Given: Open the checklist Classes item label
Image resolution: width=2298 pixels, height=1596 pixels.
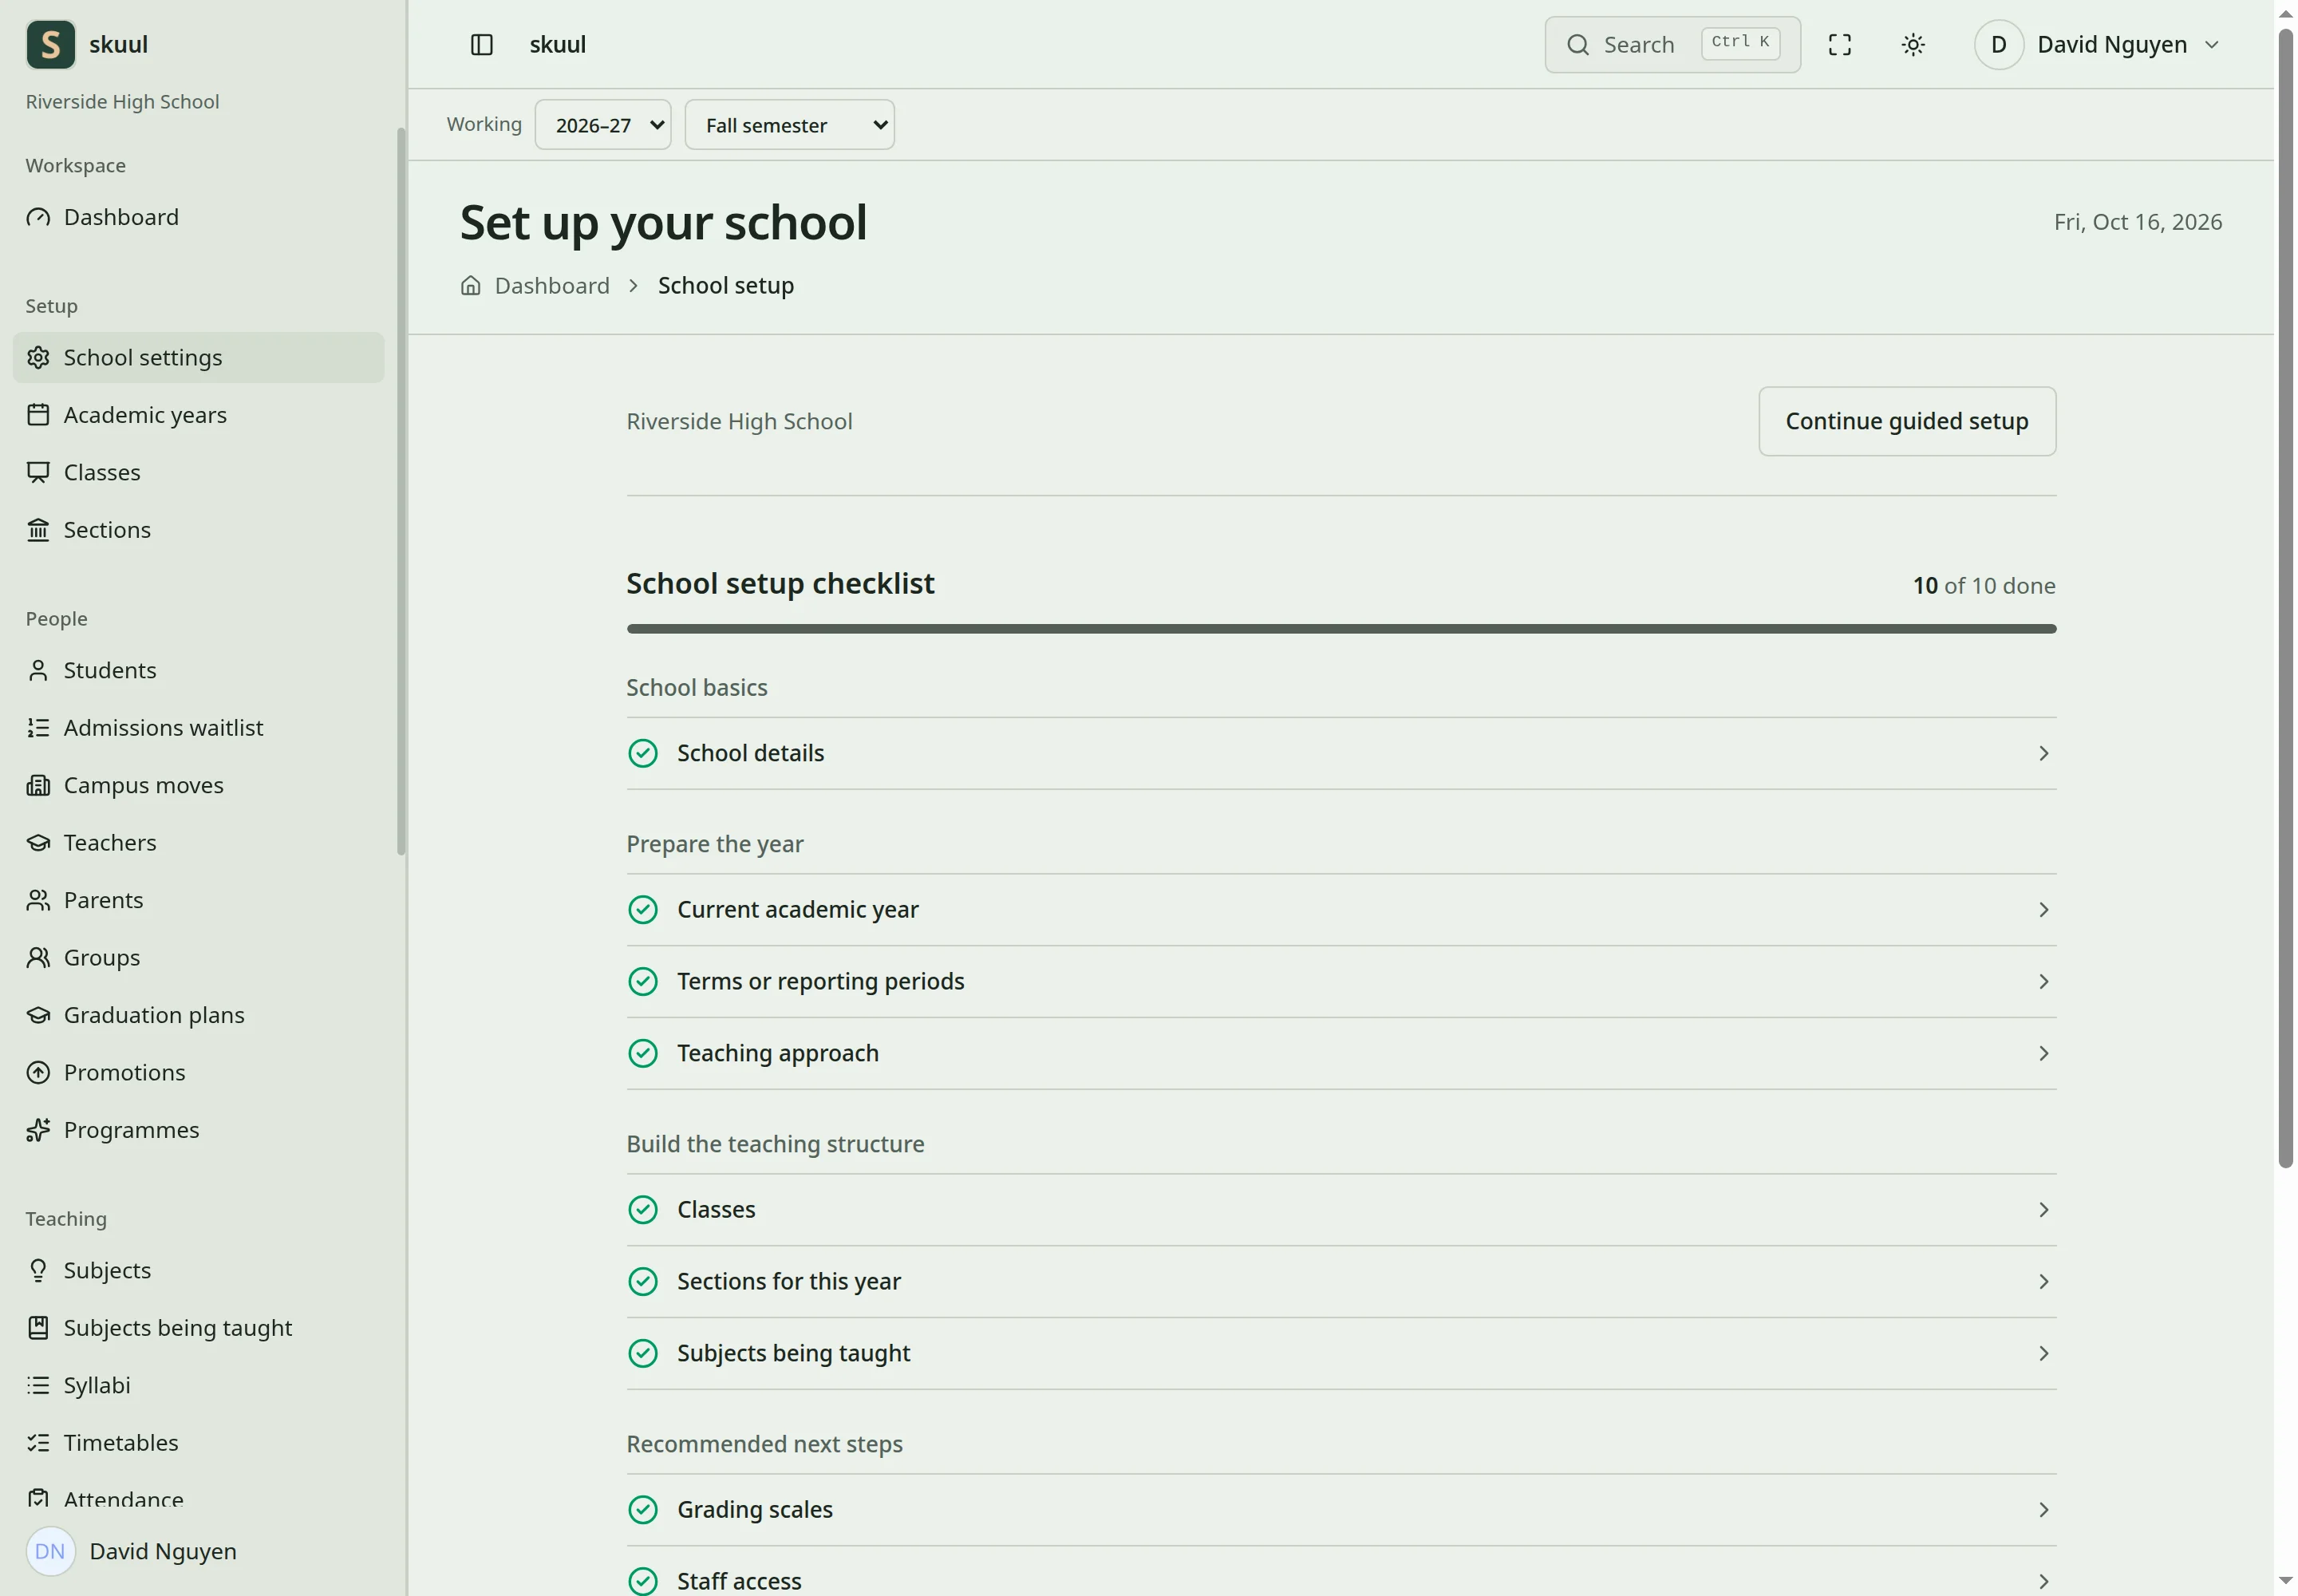Looking at the screenshot, I should (x=716, y=1210).
